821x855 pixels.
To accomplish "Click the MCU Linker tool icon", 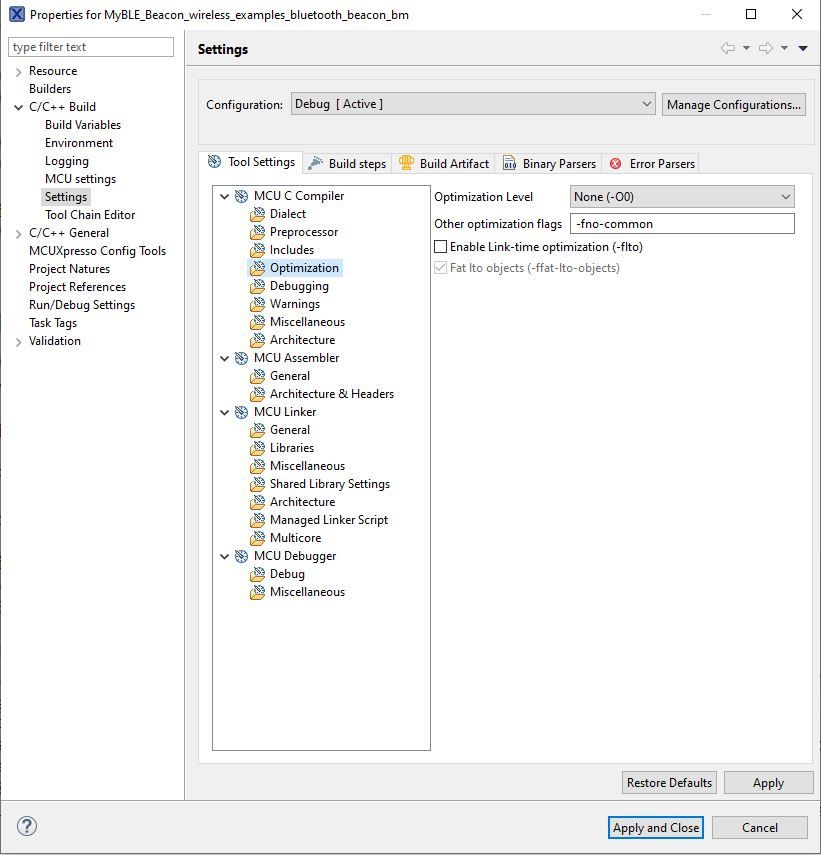I will [241, 412].
